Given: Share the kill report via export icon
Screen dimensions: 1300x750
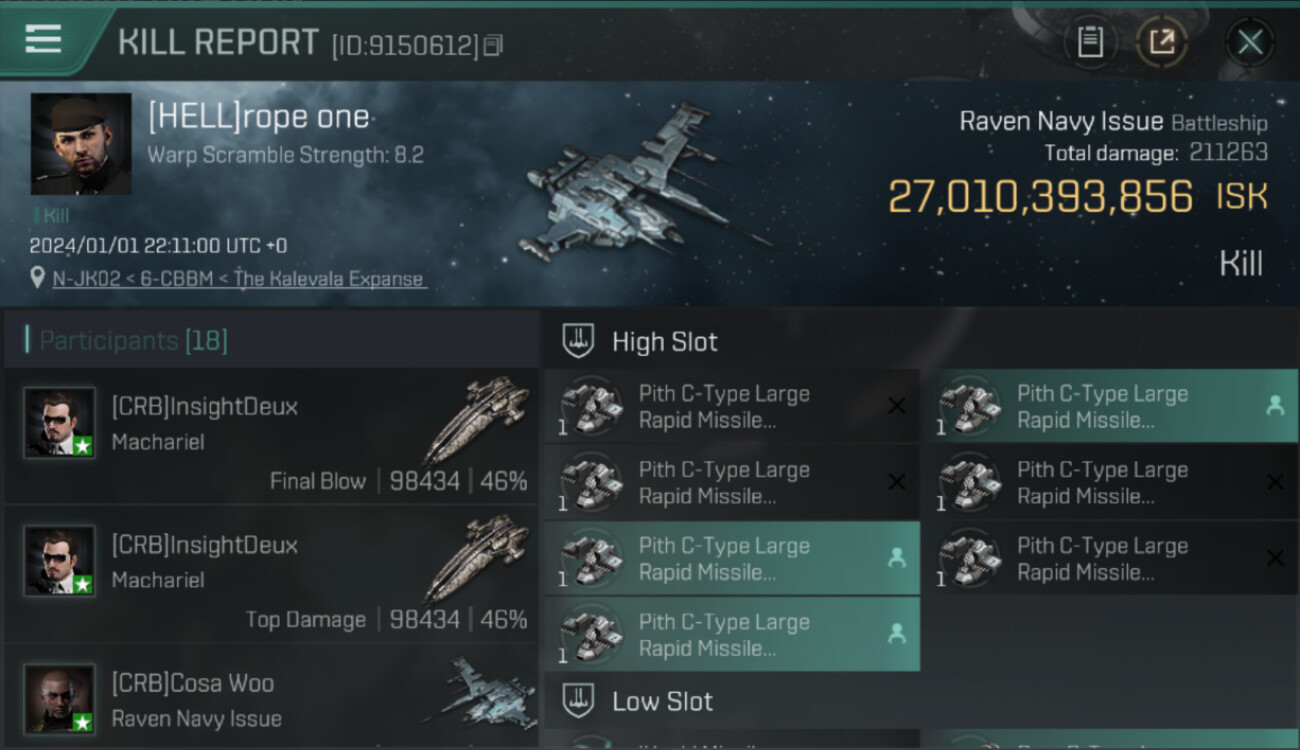Looking at the screenshot, I should (1161, 42).
